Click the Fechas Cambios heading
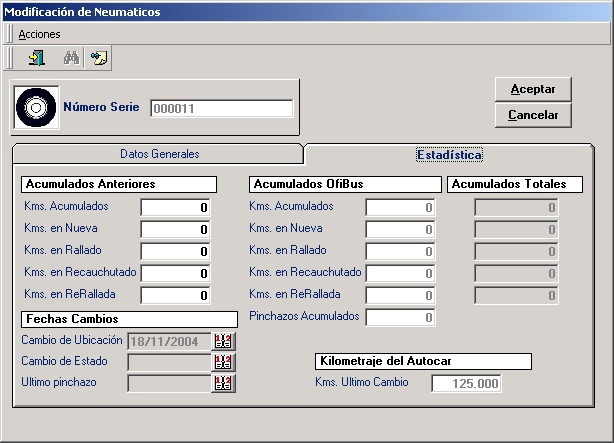 (129, 319)
